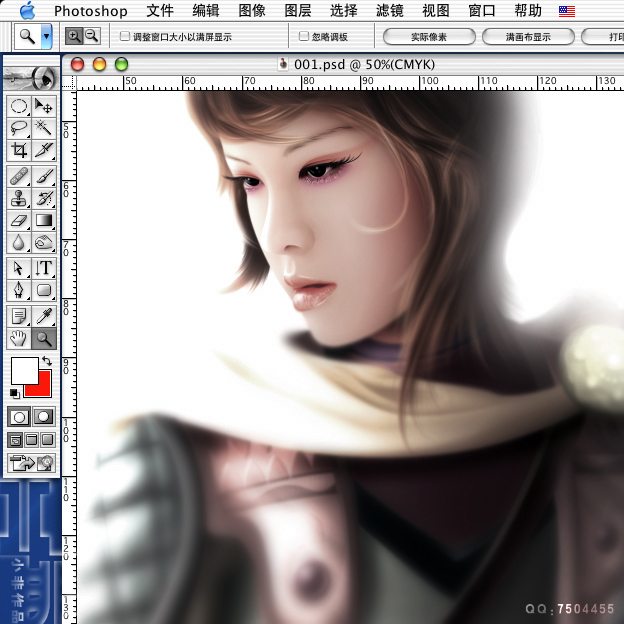Enable 调整窗口大小以满屏显示 checkbox

tap(125, 36)
